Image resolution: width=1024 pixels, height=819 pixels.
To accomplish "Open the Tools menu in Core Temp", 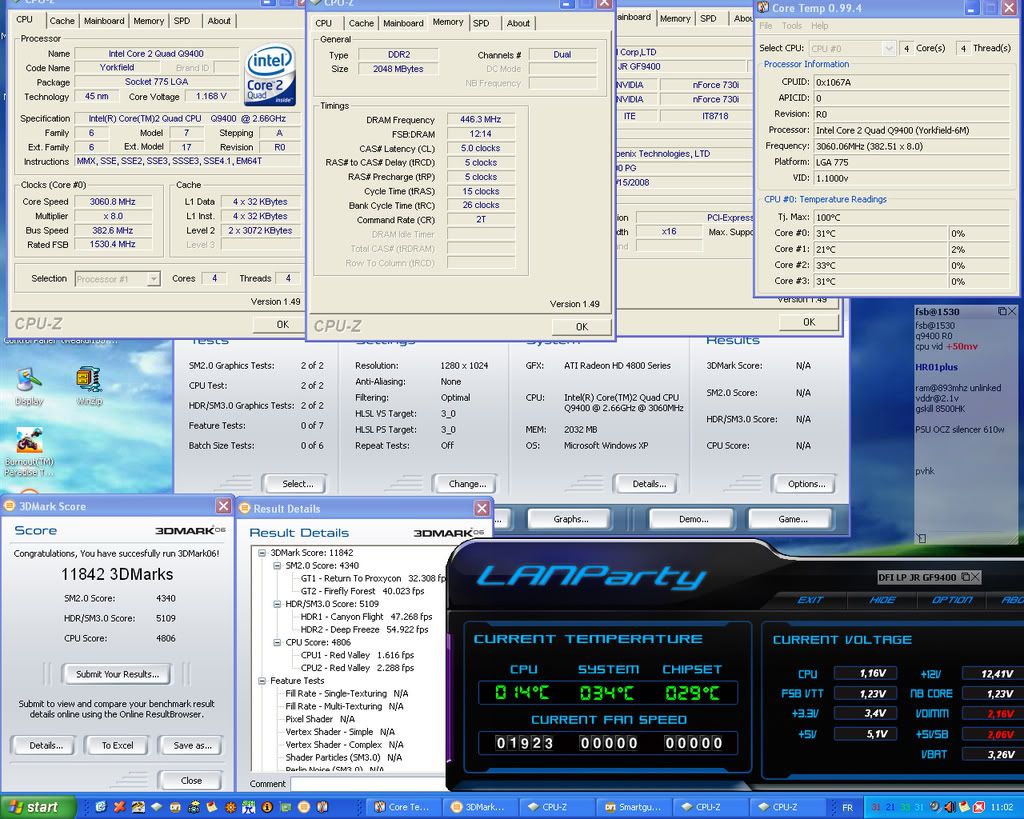I will point(791,26).
